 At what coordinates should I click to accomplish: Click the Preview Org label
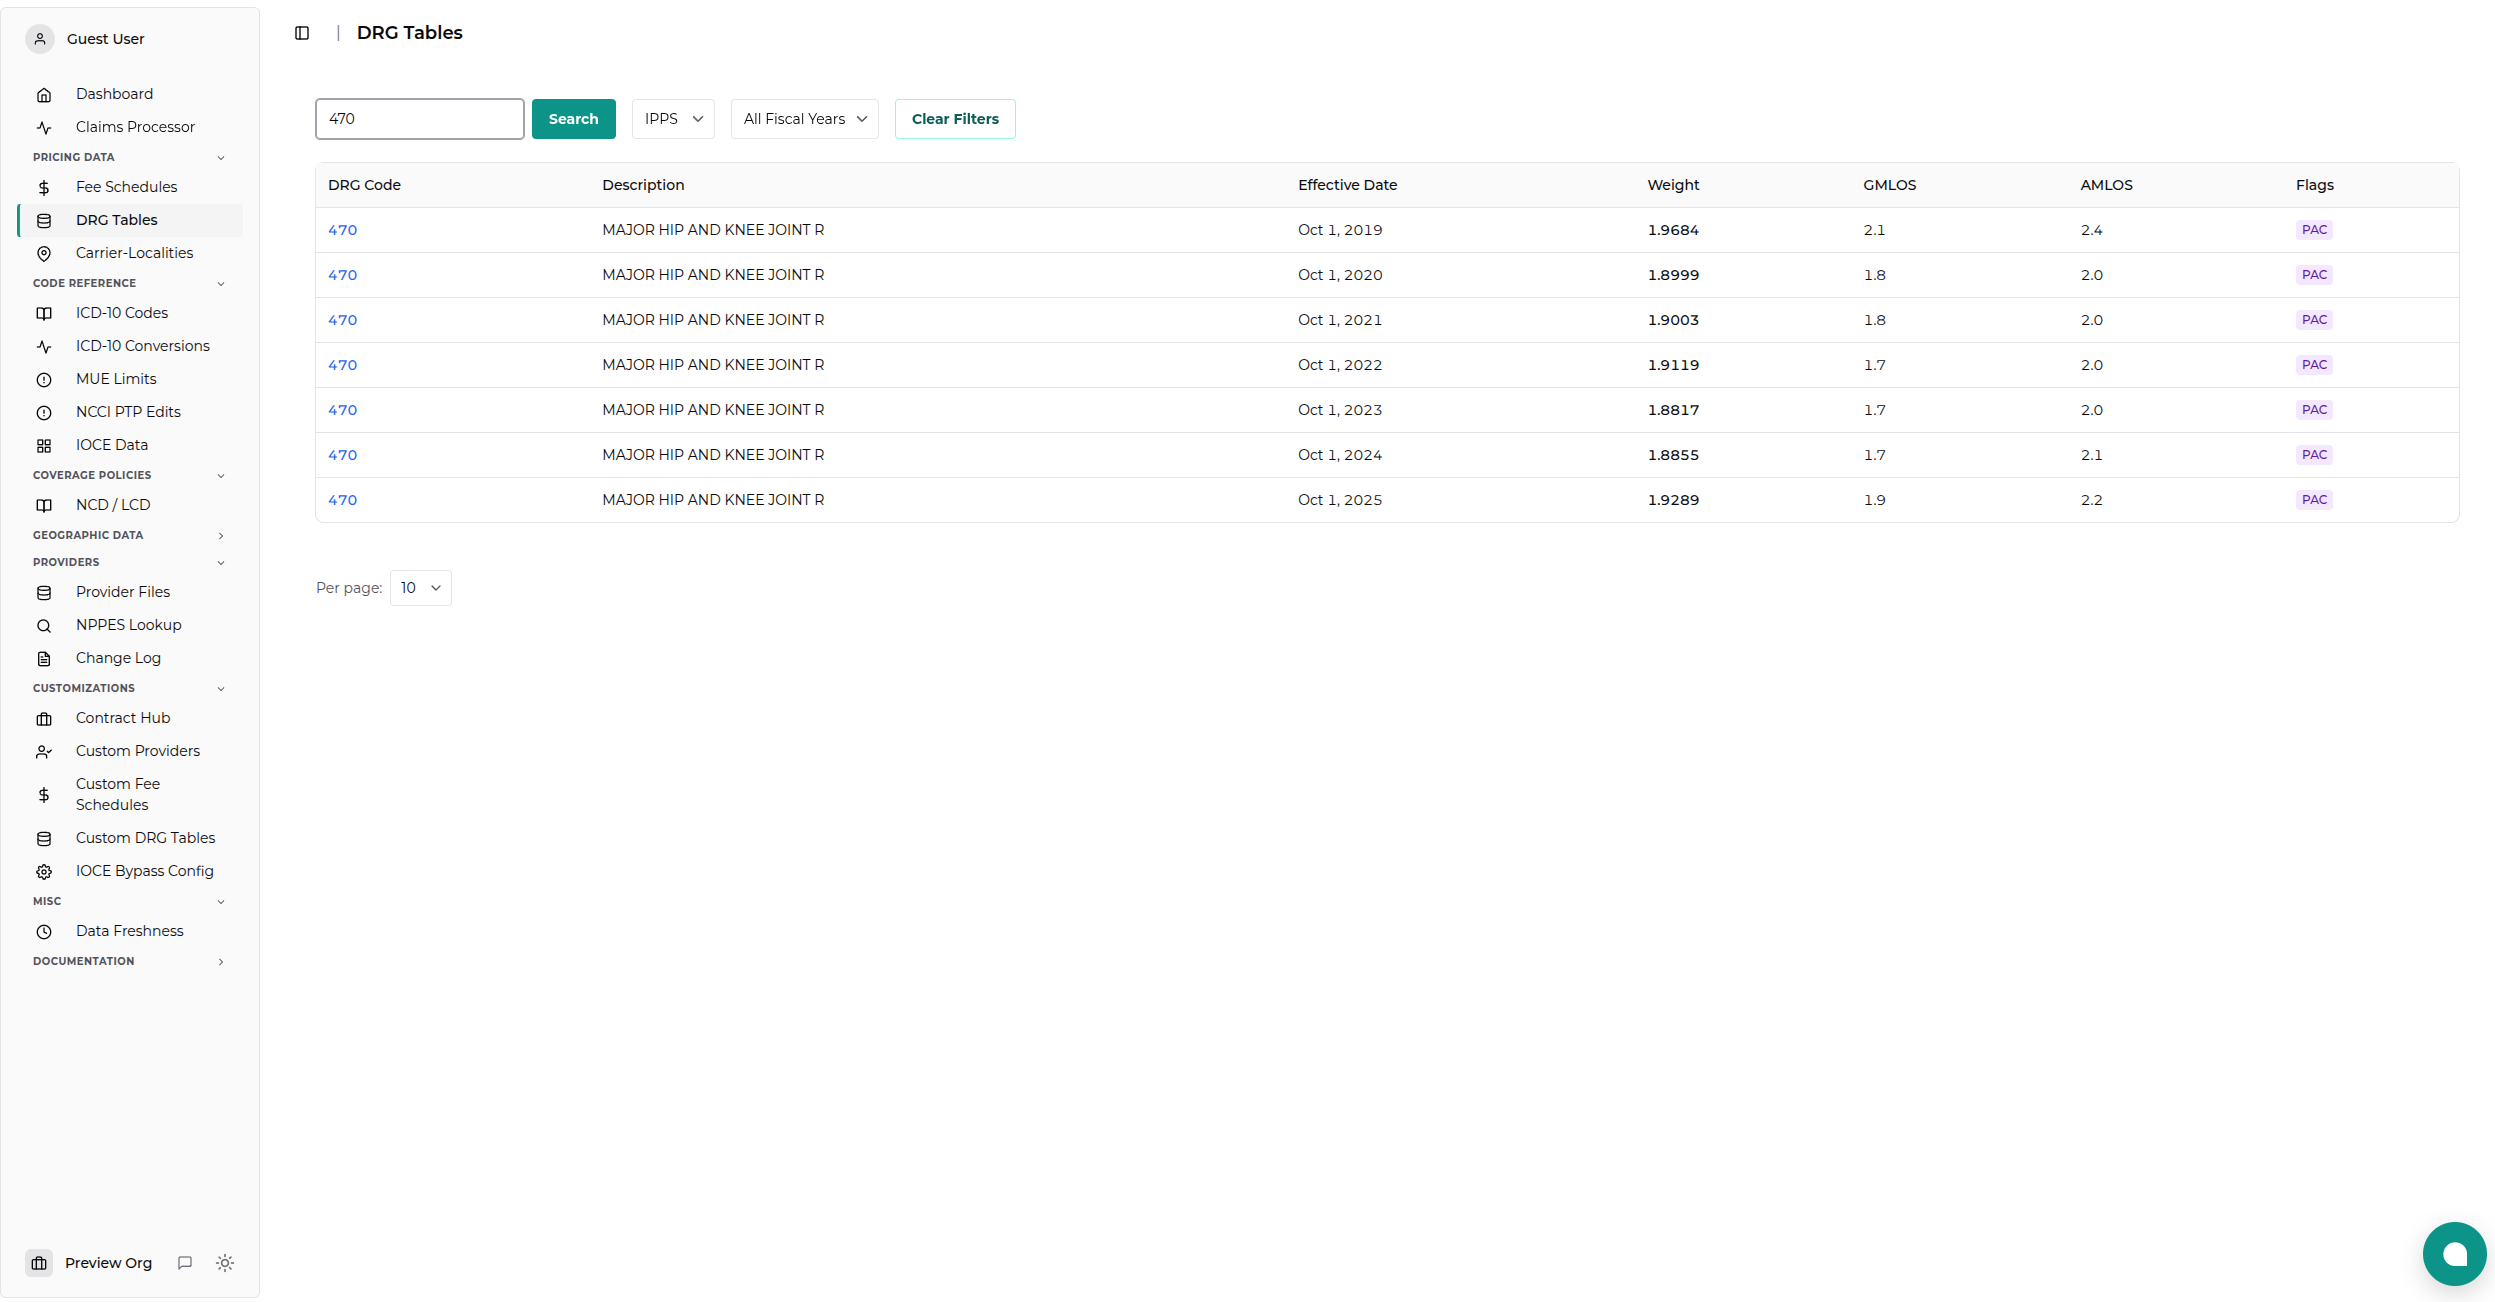point(108,1263)
